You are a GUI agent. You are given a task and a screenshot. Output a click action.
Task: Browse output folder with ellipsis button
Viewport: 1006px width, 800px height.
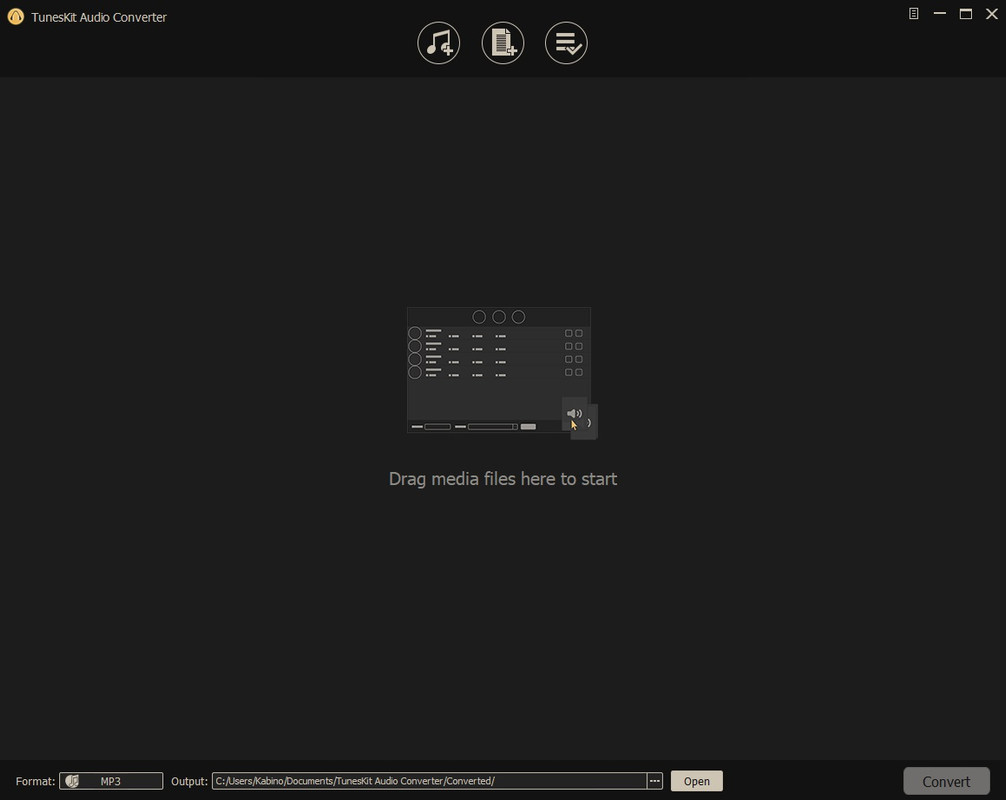654,781
